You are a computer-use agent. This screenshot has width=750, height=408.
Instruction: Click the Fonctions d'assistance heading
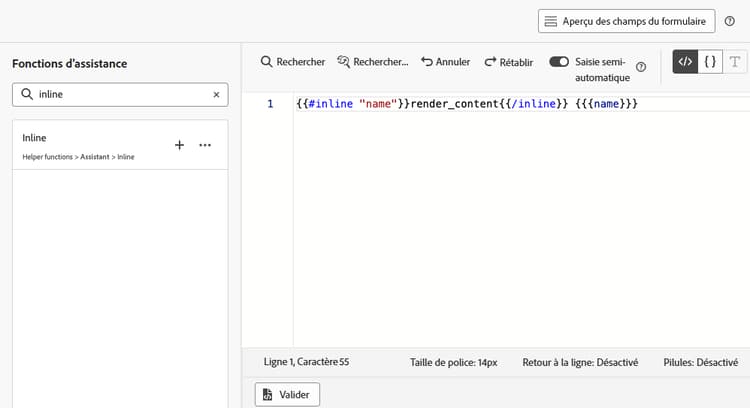pos(70,64)
